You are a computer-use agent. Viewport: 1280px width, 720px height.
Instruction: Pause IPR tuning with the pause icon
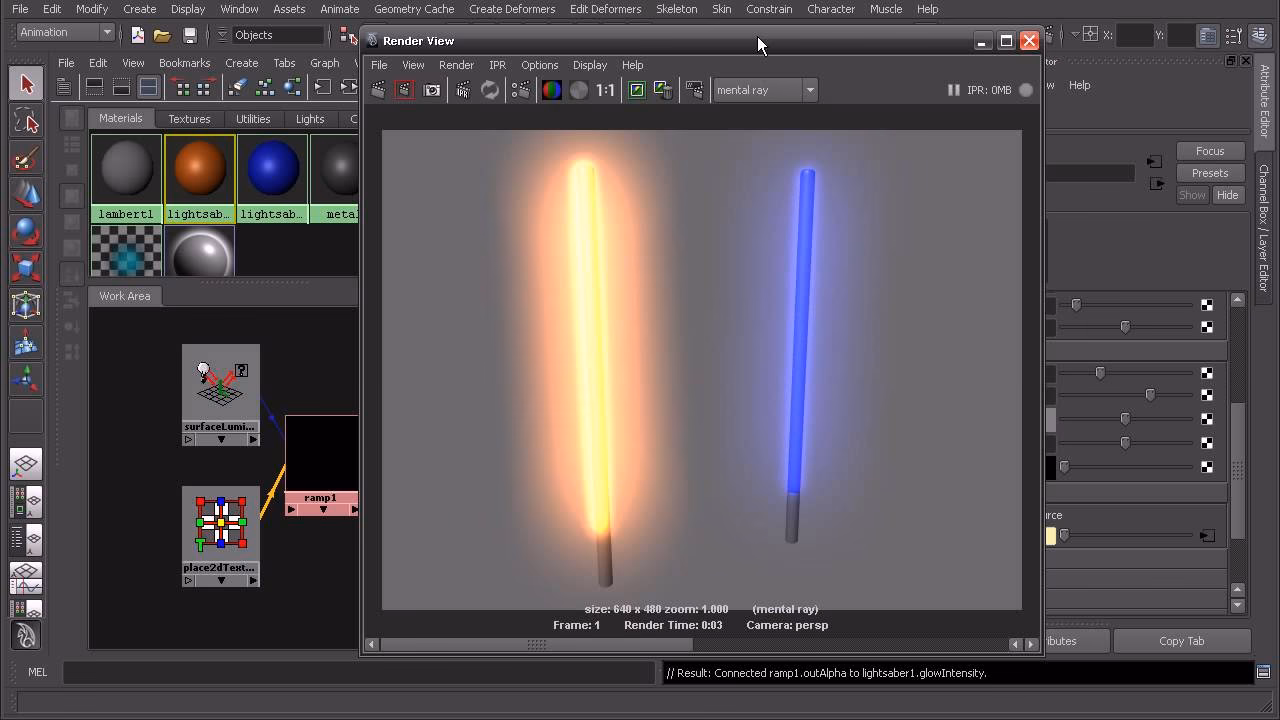tap(953, 90)
